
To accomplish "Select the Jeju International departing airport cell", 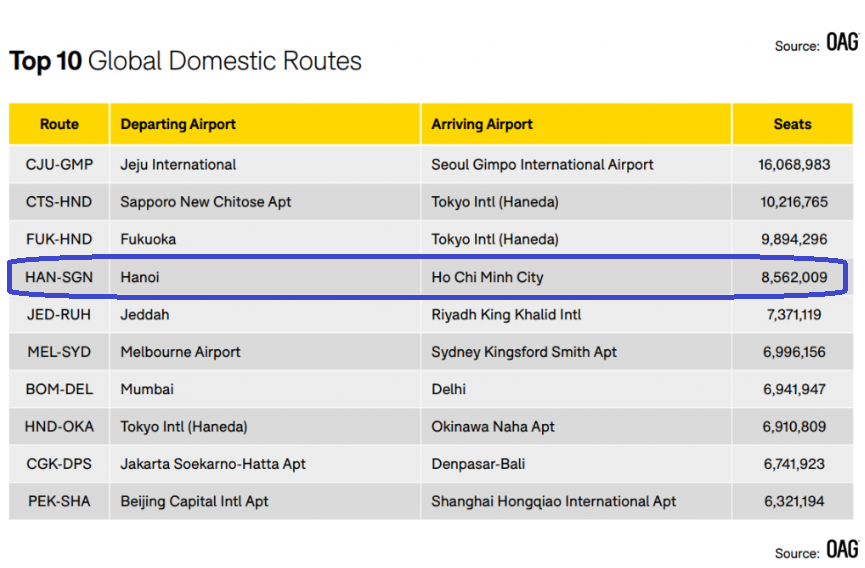I will click(178, 165).
